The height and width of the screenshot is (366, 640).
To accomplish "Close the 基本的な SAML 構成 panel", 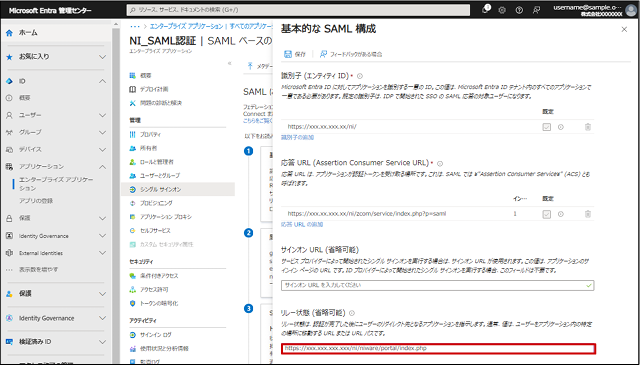I will pos(624,29).
